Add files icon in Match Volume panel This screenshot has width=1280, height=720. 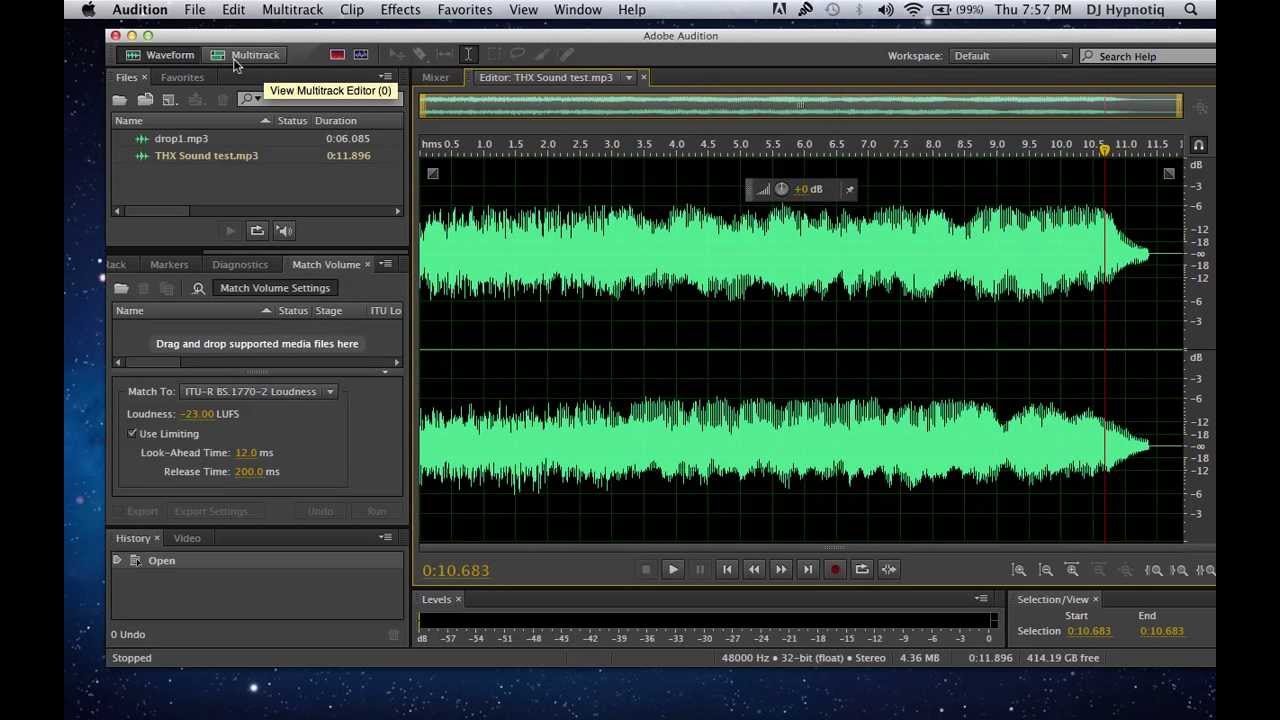coord(121,288)
